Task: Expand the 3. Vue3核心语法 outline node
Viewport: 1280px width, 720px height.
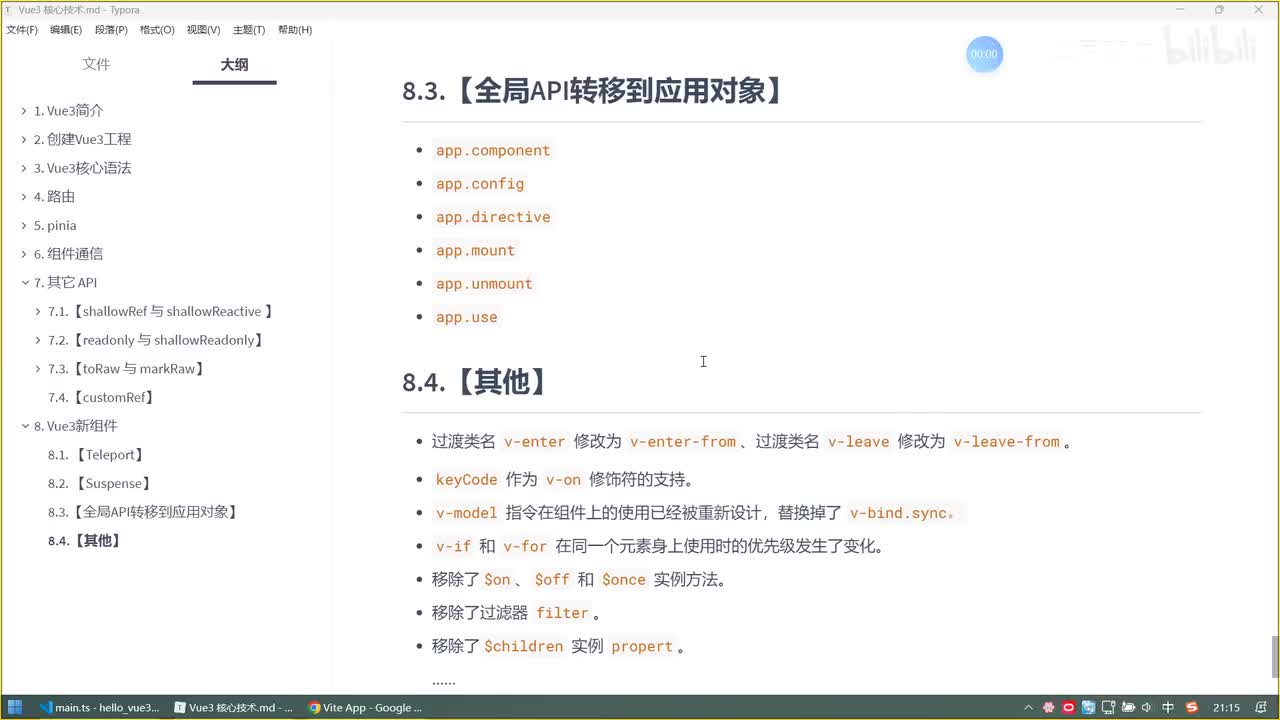Action: click(x=24, y=168)
